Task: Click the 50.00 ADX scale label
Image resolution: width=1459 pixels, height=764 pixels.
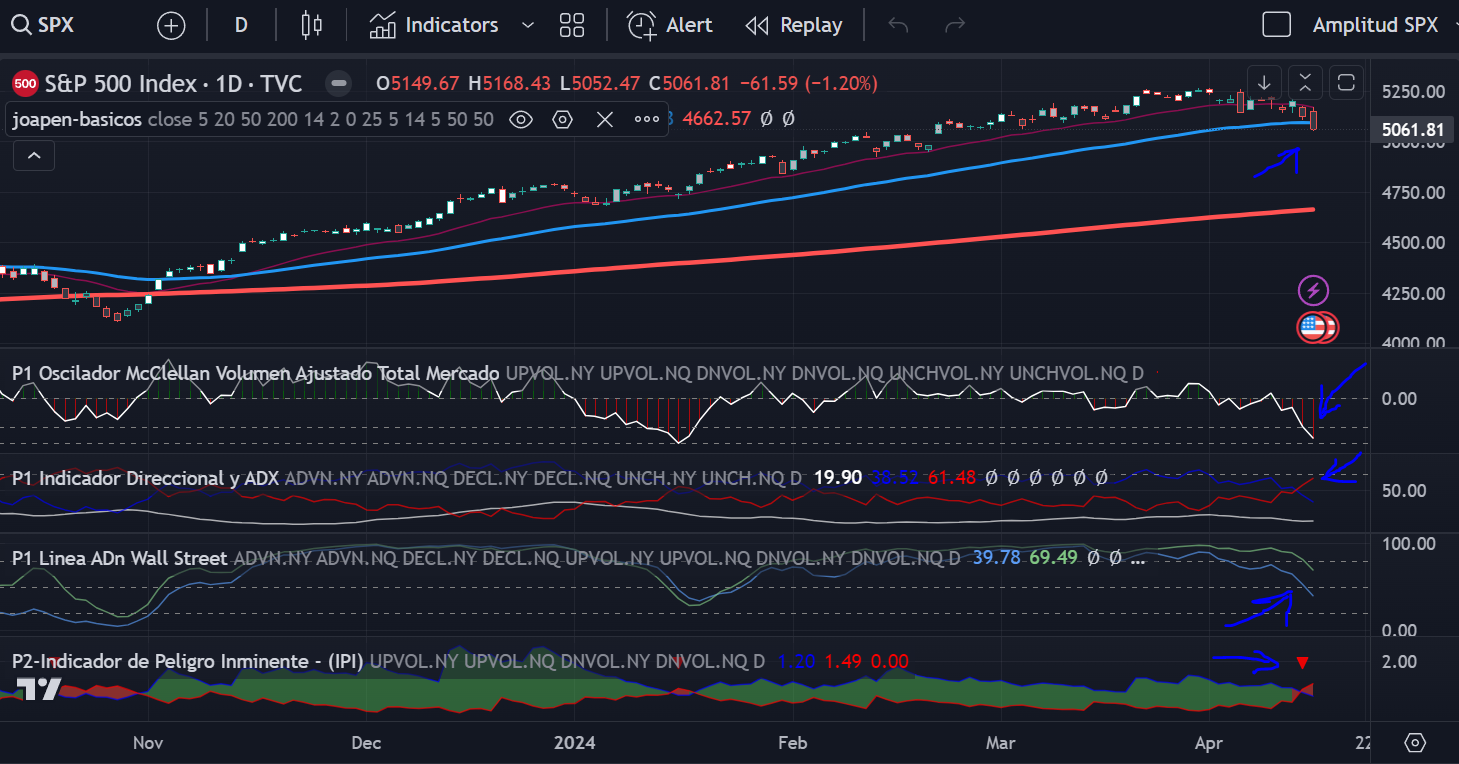Action: point(1403,490)
